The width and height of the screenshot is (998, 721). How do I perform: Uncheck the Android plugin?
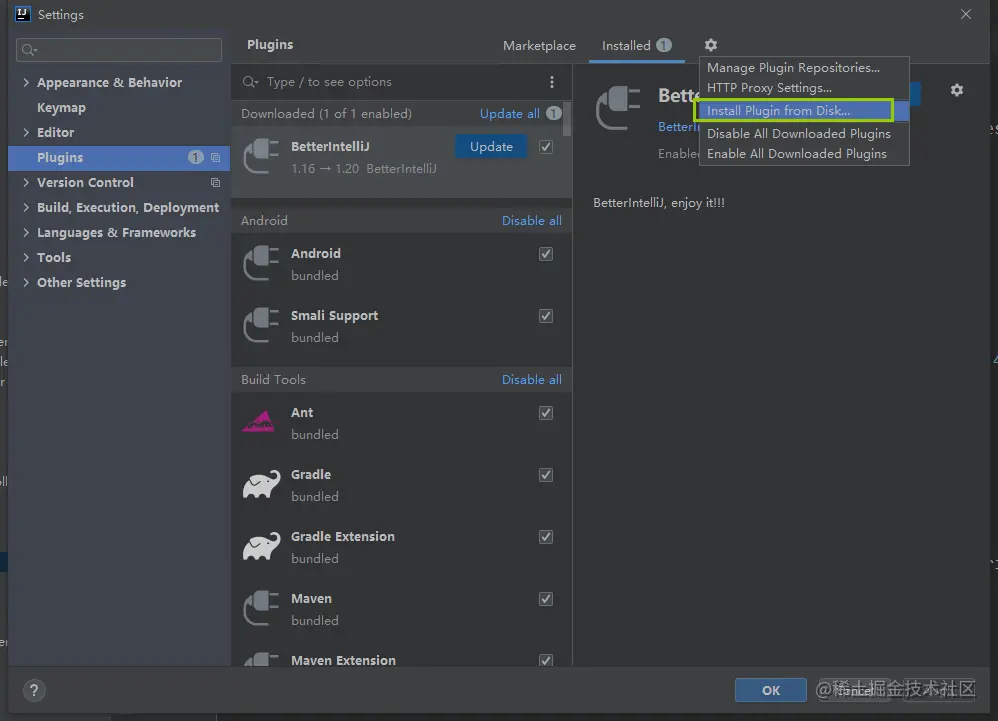point(546,254)
